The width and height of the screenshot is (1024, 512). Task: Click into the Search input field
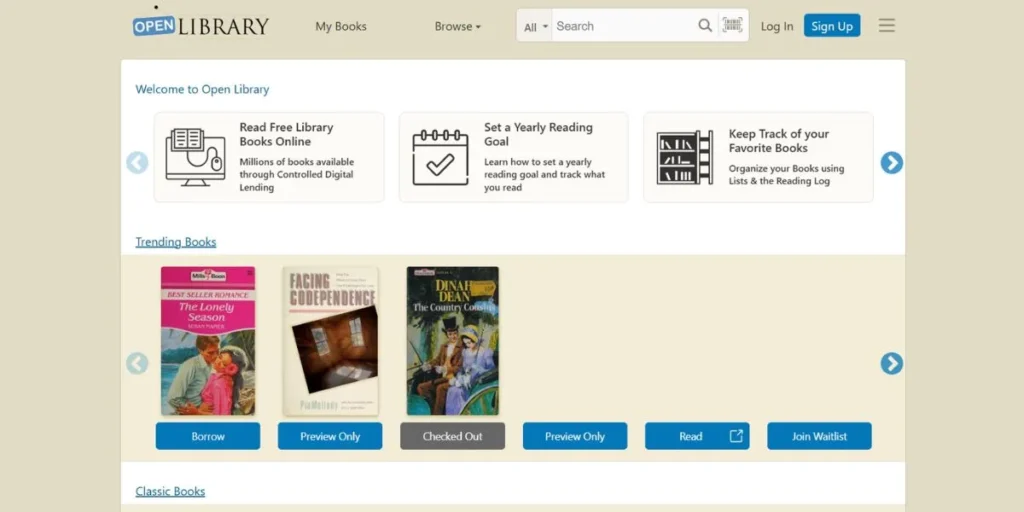point(620,26)
